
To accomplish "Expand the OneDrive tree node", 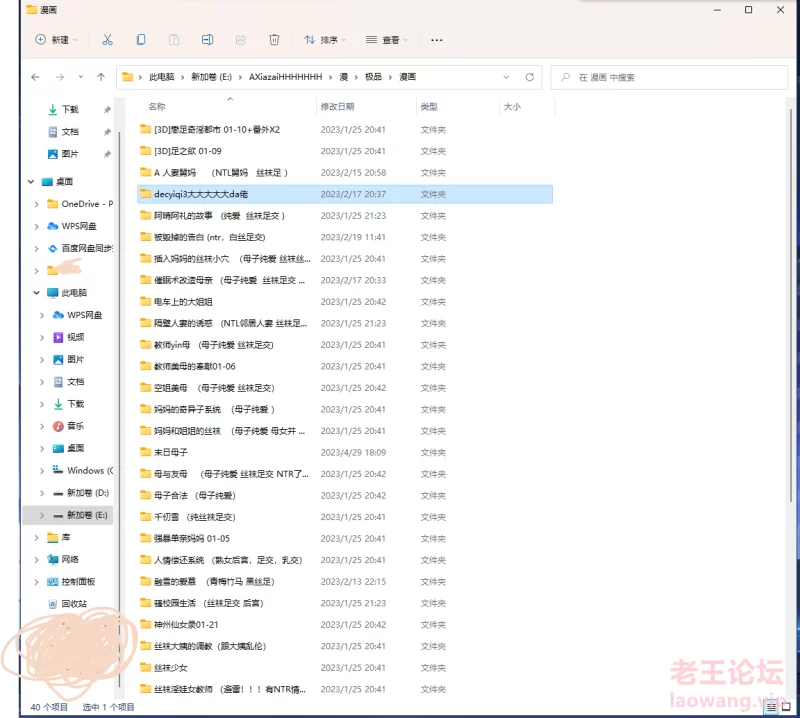I will coord(36,204).
